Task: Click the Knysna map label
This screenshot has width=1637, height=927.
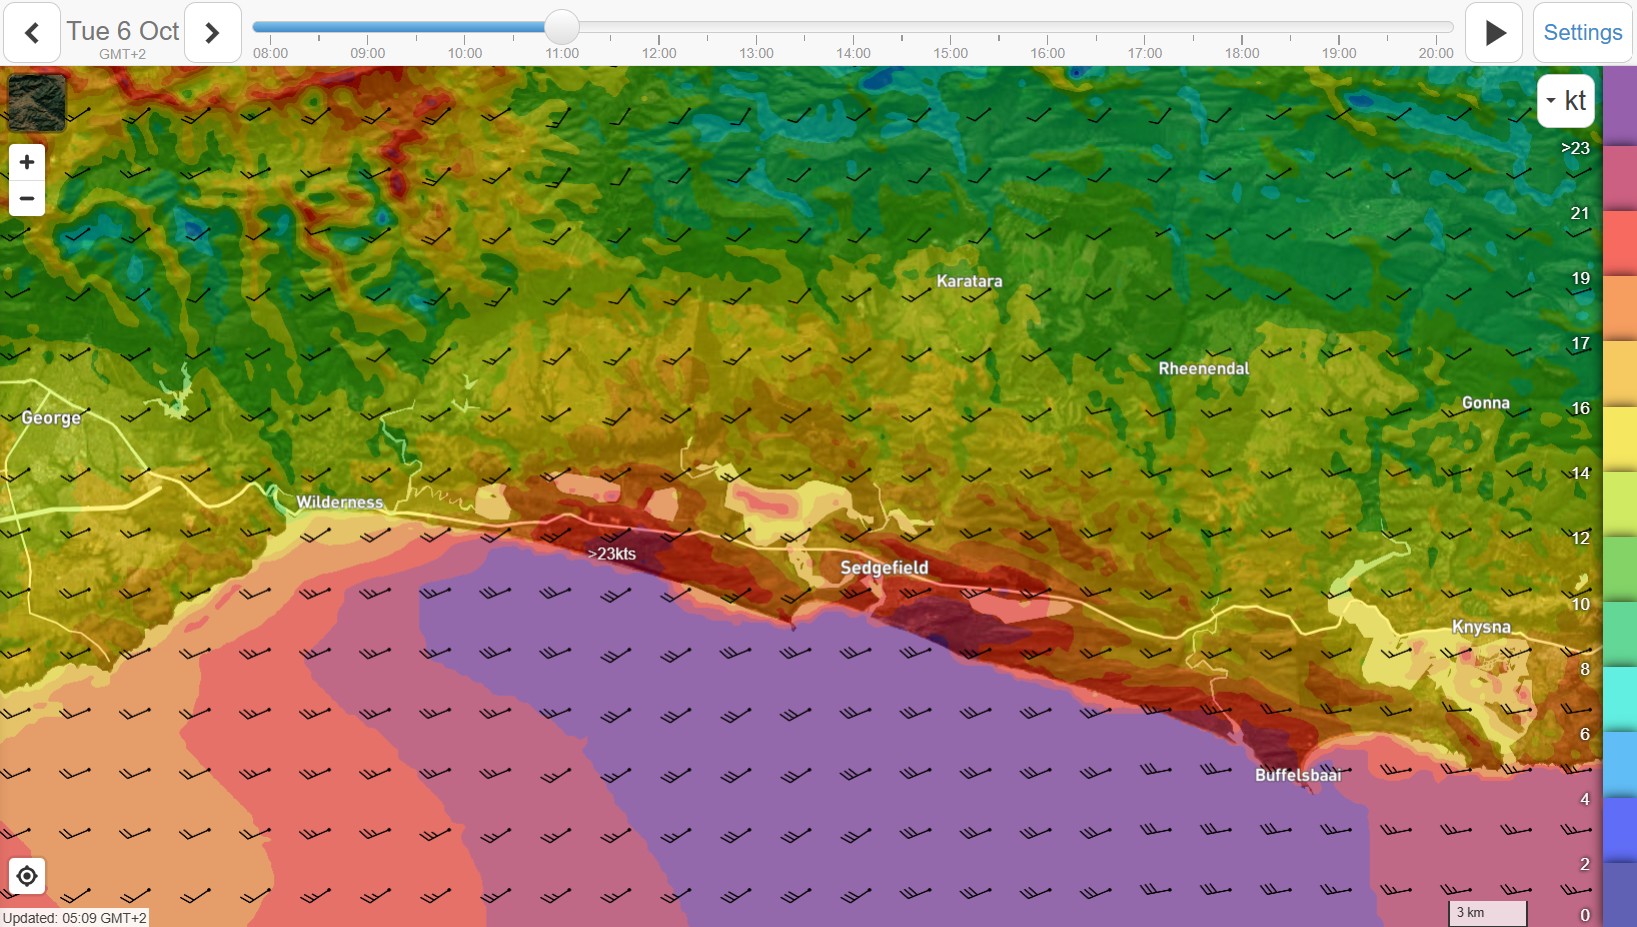Action: [x=1481, y=627]
